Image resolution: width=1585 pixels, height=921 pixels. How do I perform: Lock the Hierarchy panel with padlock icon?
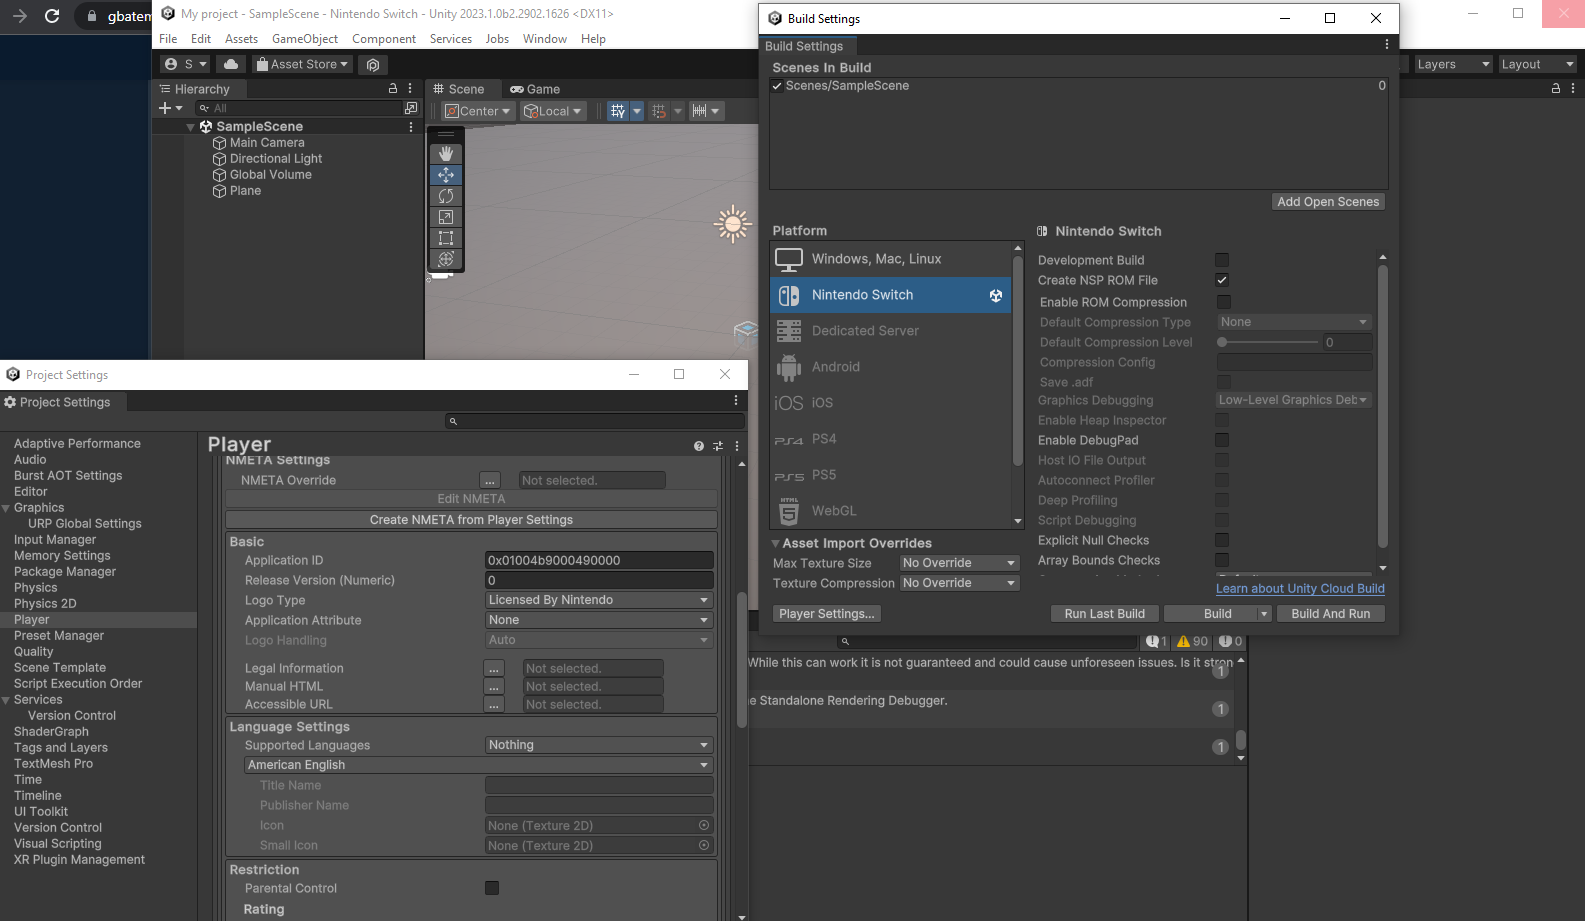point(393,89)
